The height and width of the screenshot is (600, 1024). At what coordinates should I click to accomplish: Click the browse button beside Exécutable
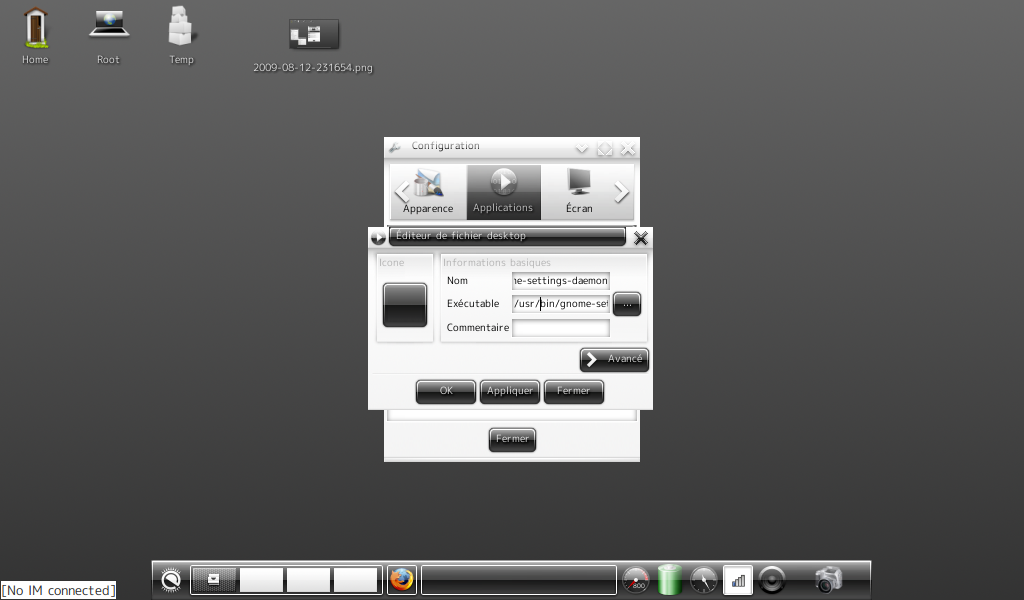pyautogui.click(x=626, y=304)
